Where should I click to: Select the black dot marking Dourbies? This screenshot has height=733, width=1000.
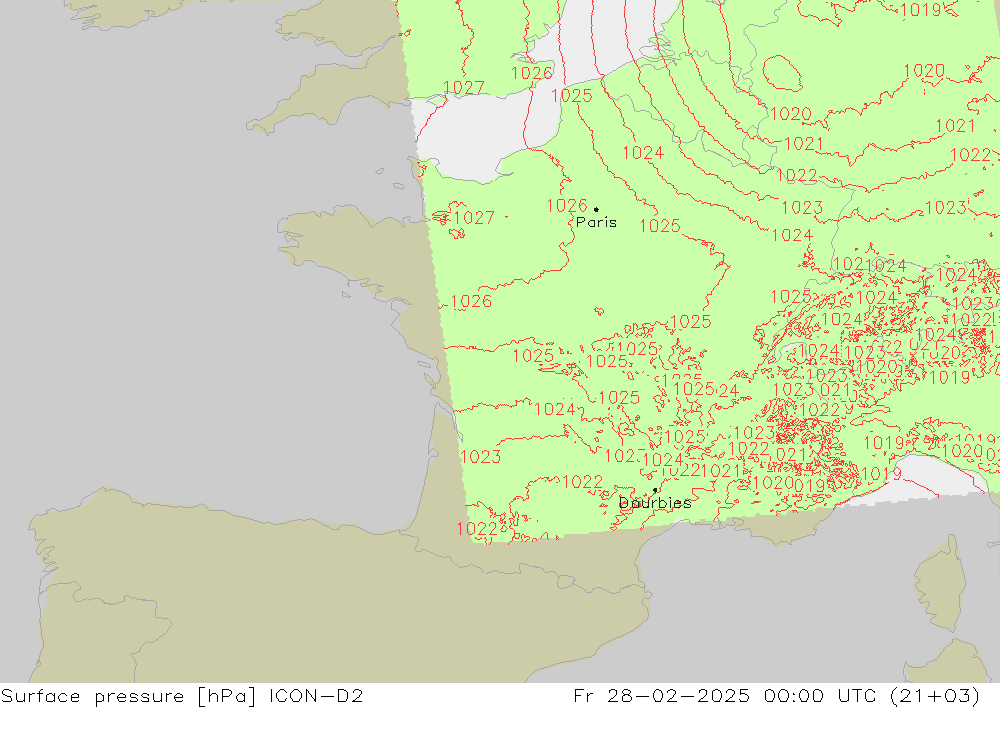coord(655,490)
